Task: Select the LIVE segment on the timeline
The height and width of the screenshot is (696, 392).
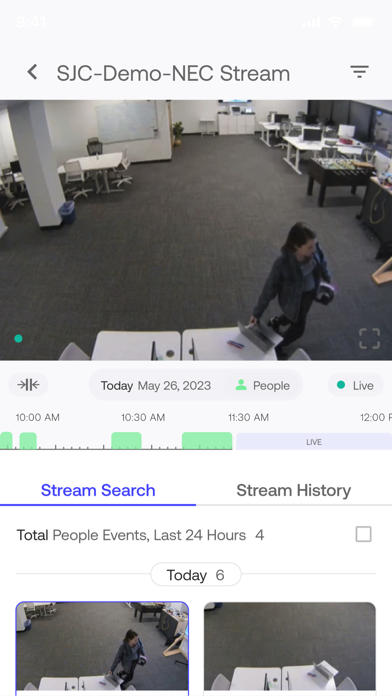Action: (314, 442)
